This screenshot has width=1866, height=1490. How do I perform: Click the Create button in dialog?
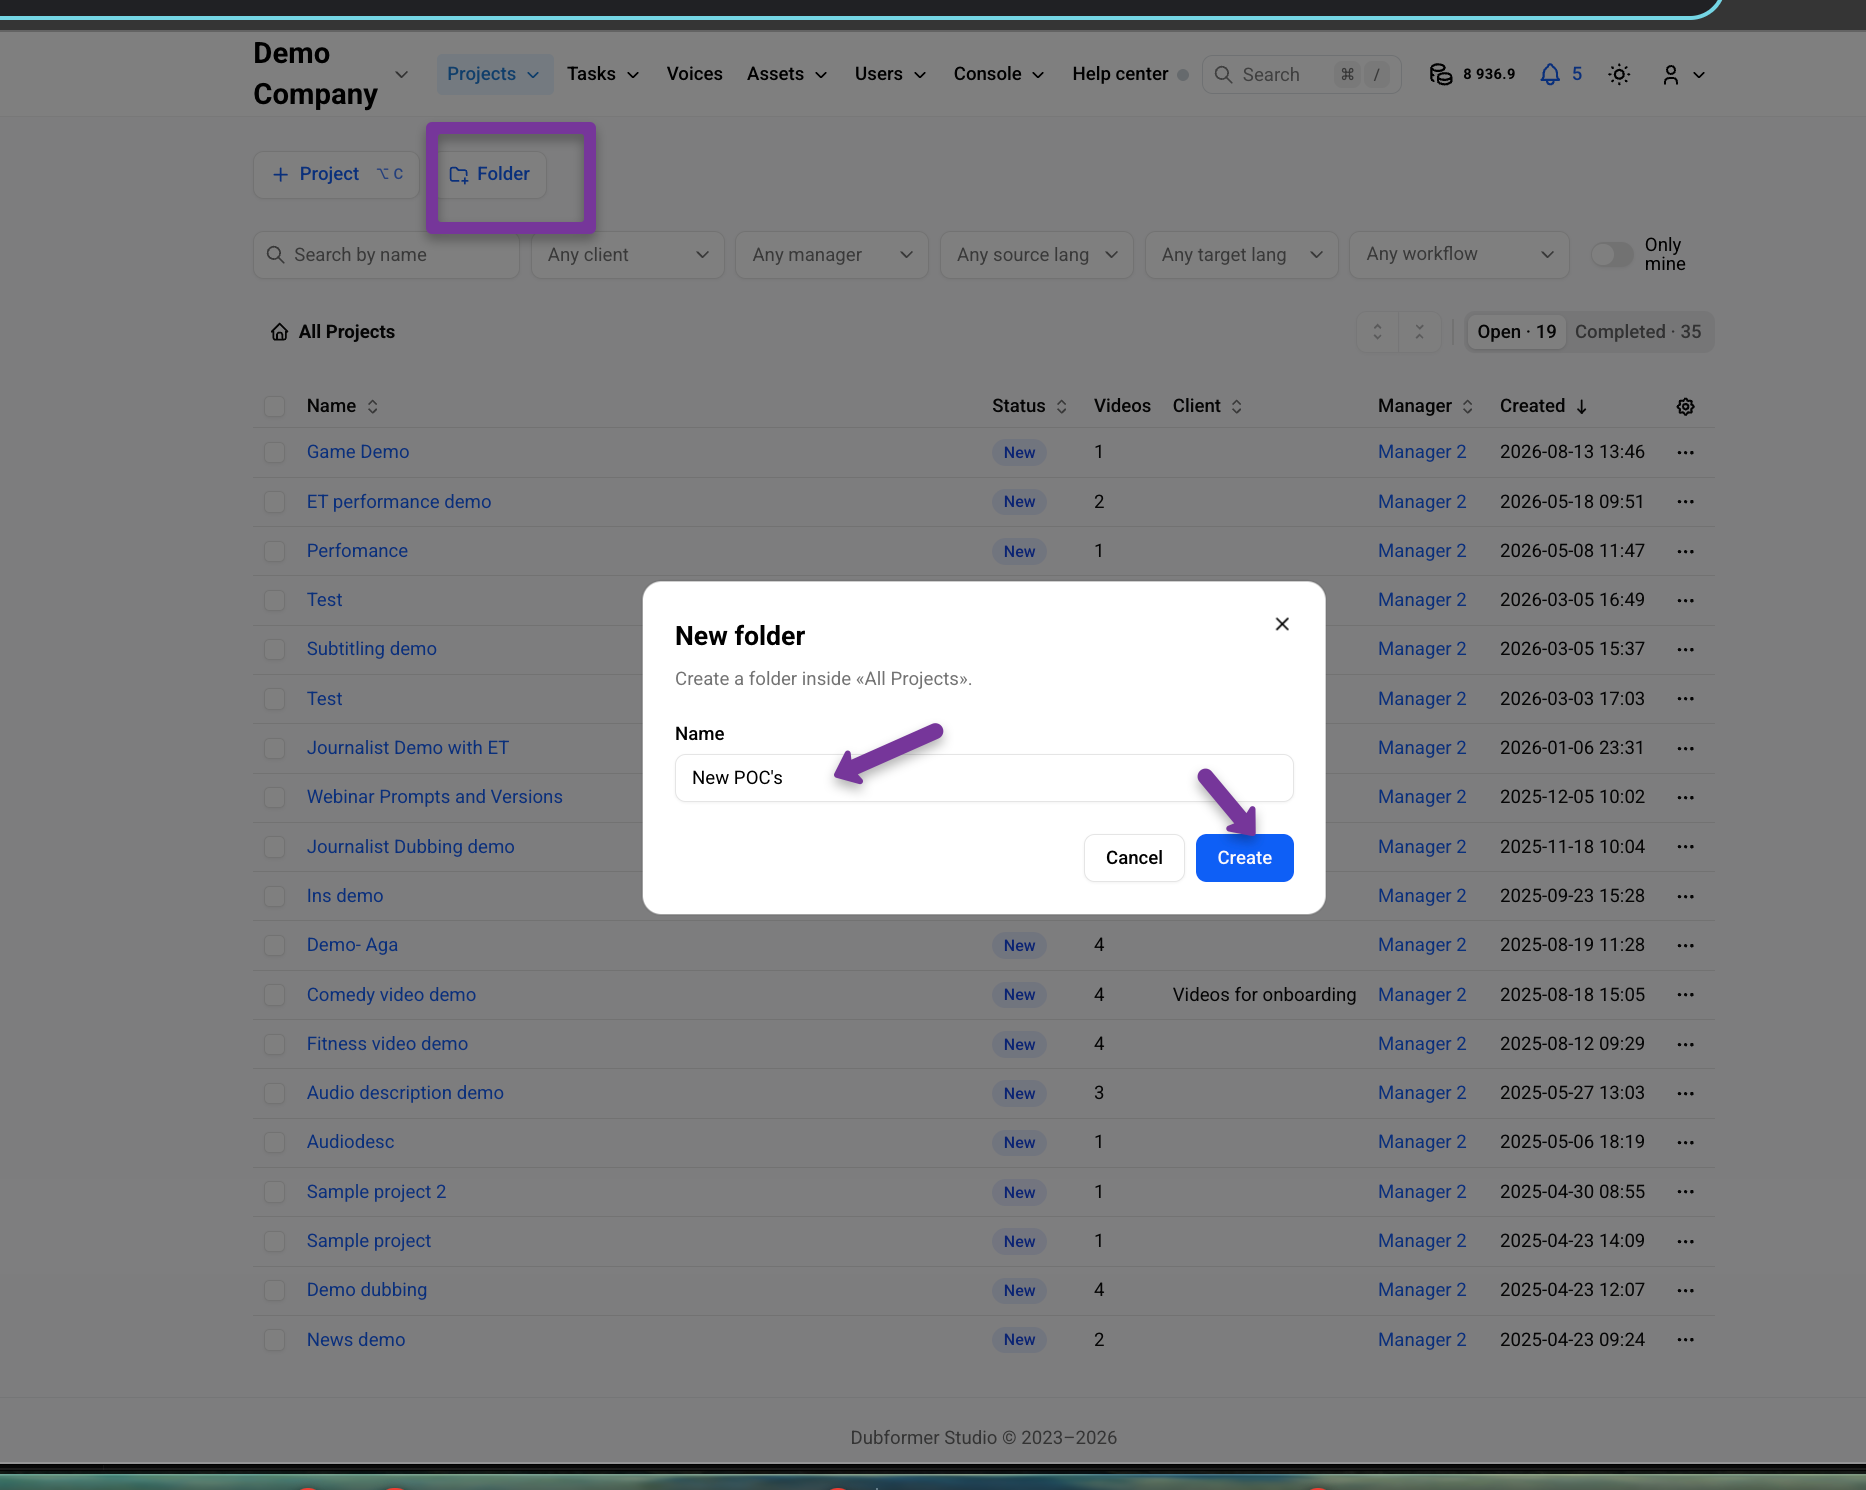click(x=1244, y=858)
